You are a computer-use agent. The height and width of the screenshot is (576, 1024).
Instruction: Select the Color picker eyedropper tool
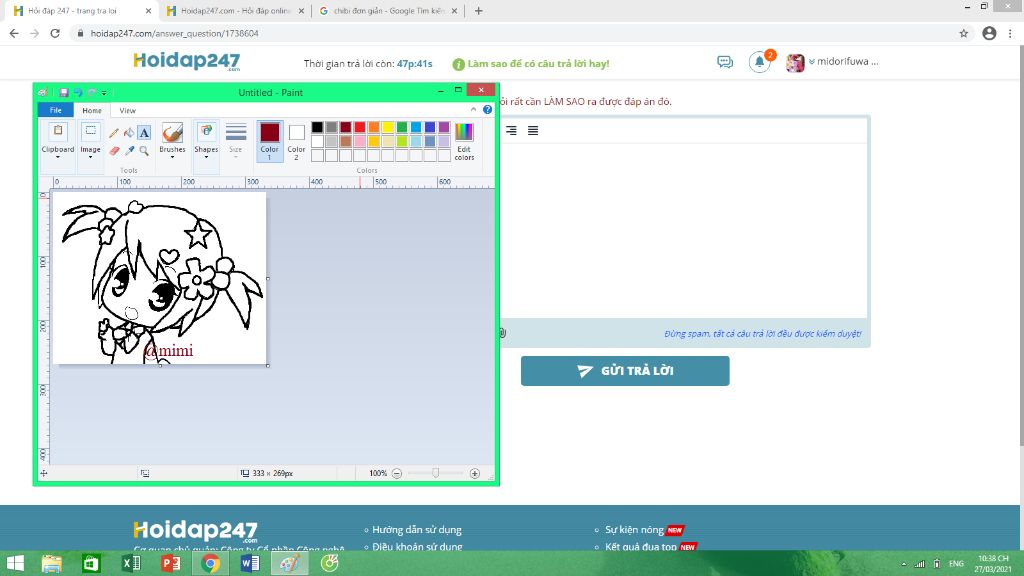click(129, 151)
